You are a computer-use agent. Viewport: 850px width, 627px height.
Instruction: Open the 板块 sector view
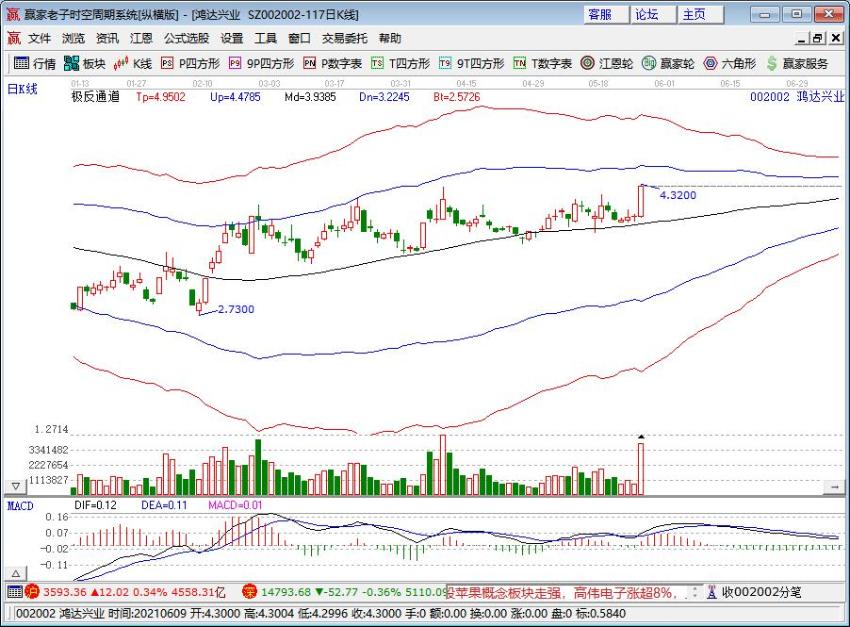click(84, 63)
